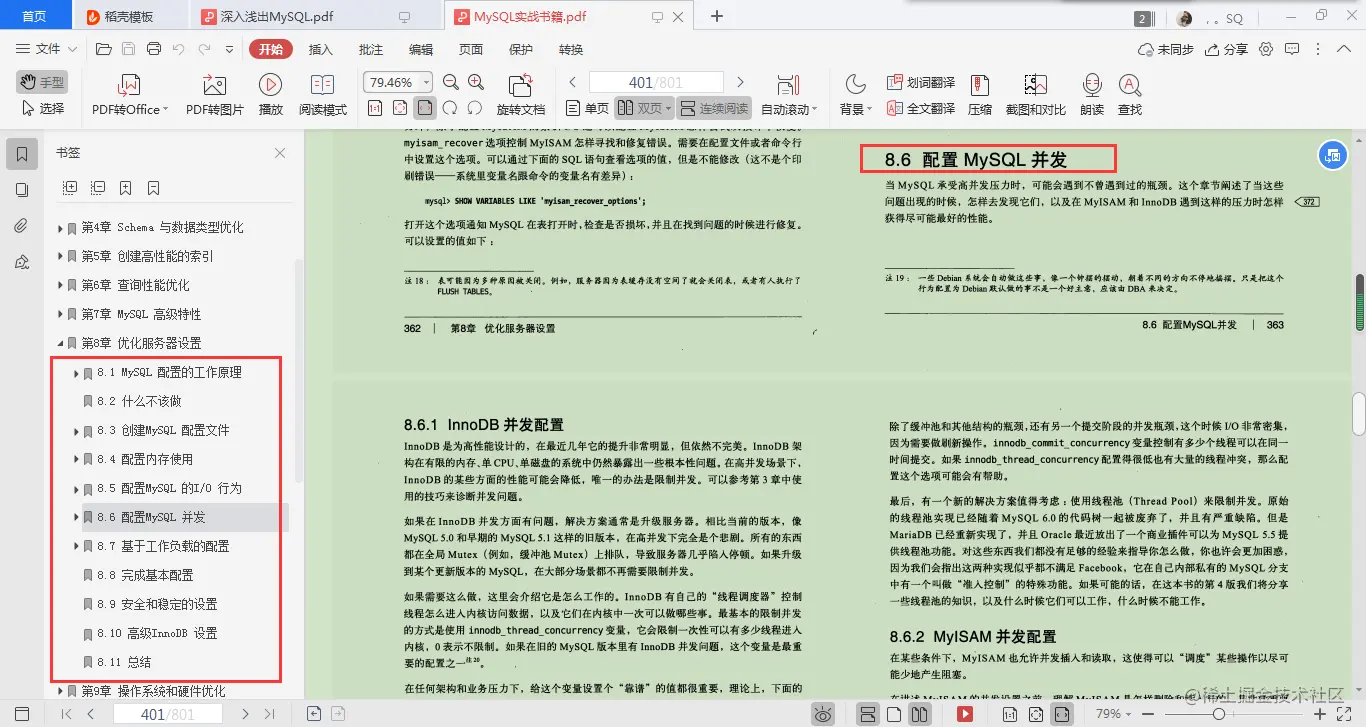Screen dimensions: 1366x727
Task: Start 朗读 read aloud
Action: [x=1091, y=96]
